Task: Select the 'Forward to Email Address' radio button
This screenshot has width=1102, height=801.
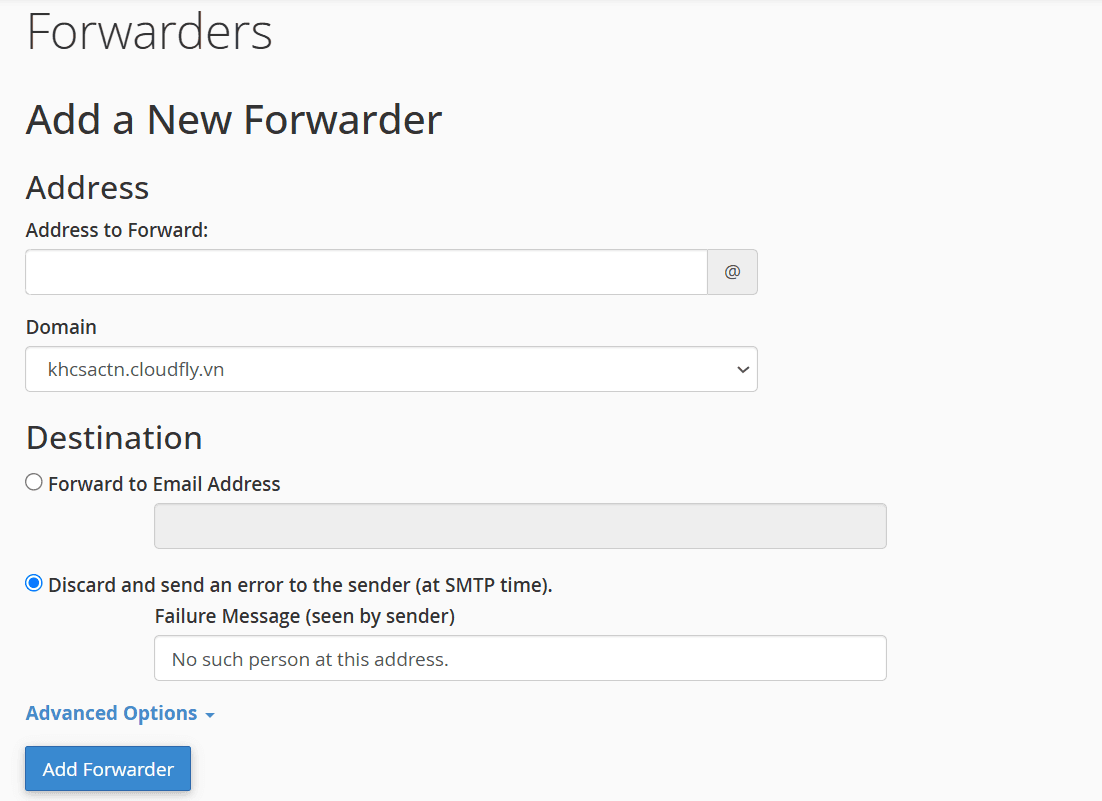Action: point(33,481)
